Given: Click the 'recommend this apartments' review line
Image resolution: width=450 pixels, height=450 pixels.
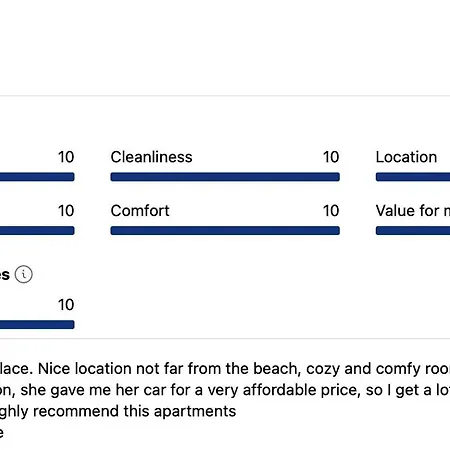Looking at the screenshot, I should point(118,411).
